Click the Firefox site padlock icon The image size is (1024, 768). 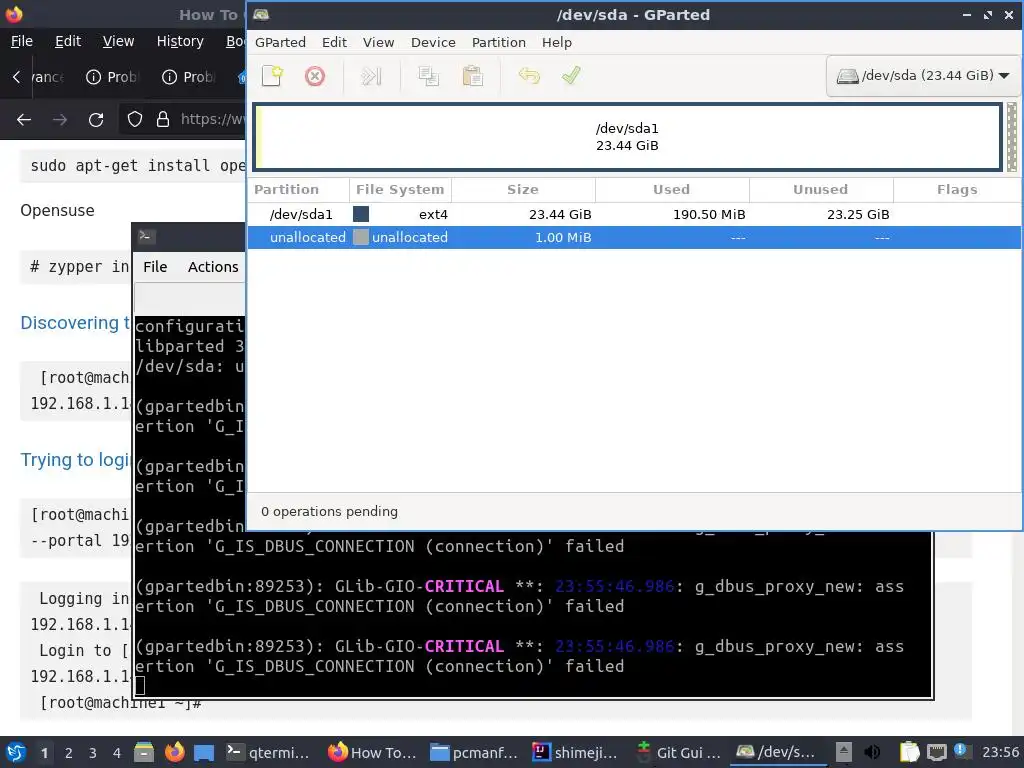click(163, 120)
